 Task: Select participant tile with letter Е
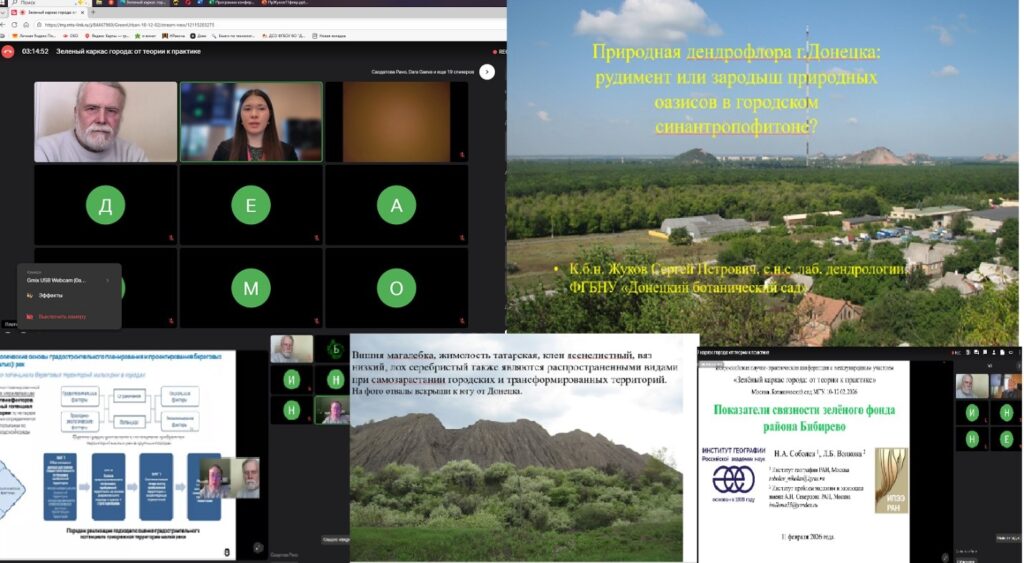pyautogui.click(x=251, y=205)
